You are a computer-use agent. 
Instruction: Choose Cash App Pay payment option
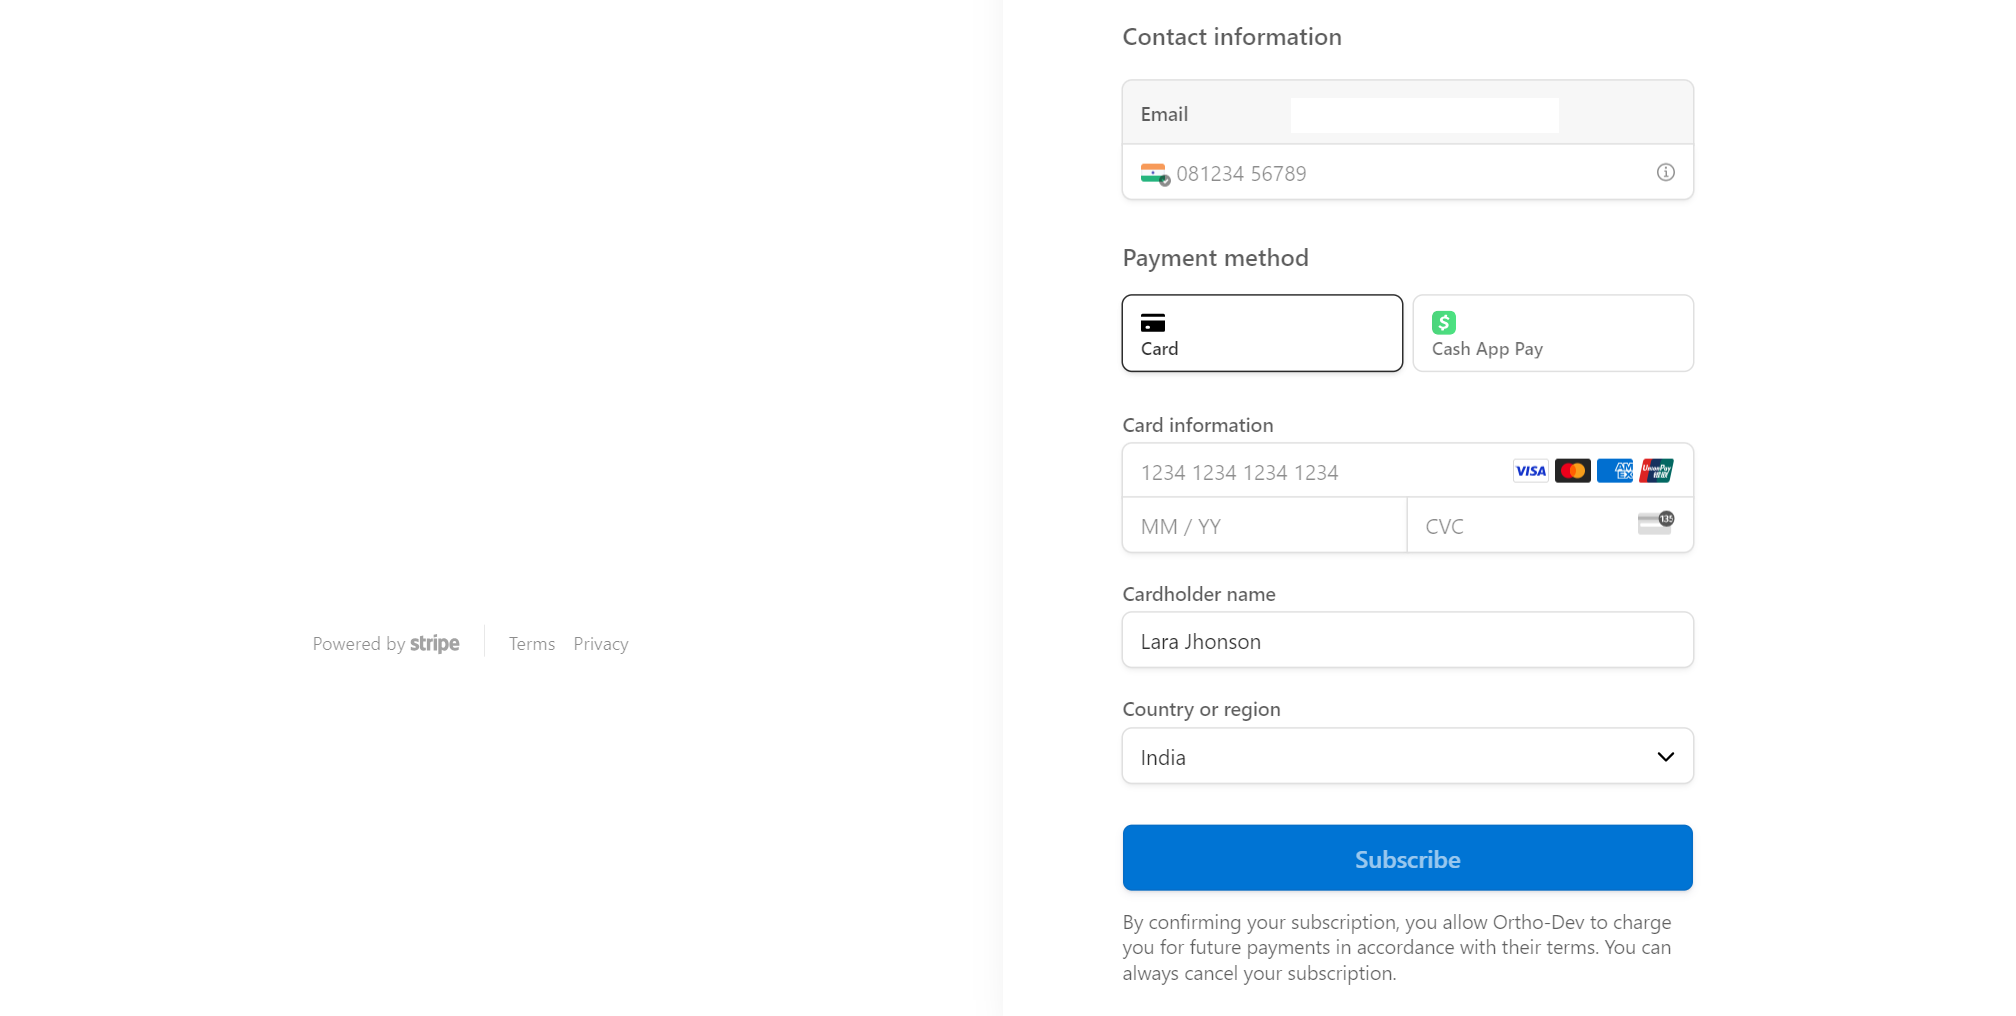[1552, 333]
